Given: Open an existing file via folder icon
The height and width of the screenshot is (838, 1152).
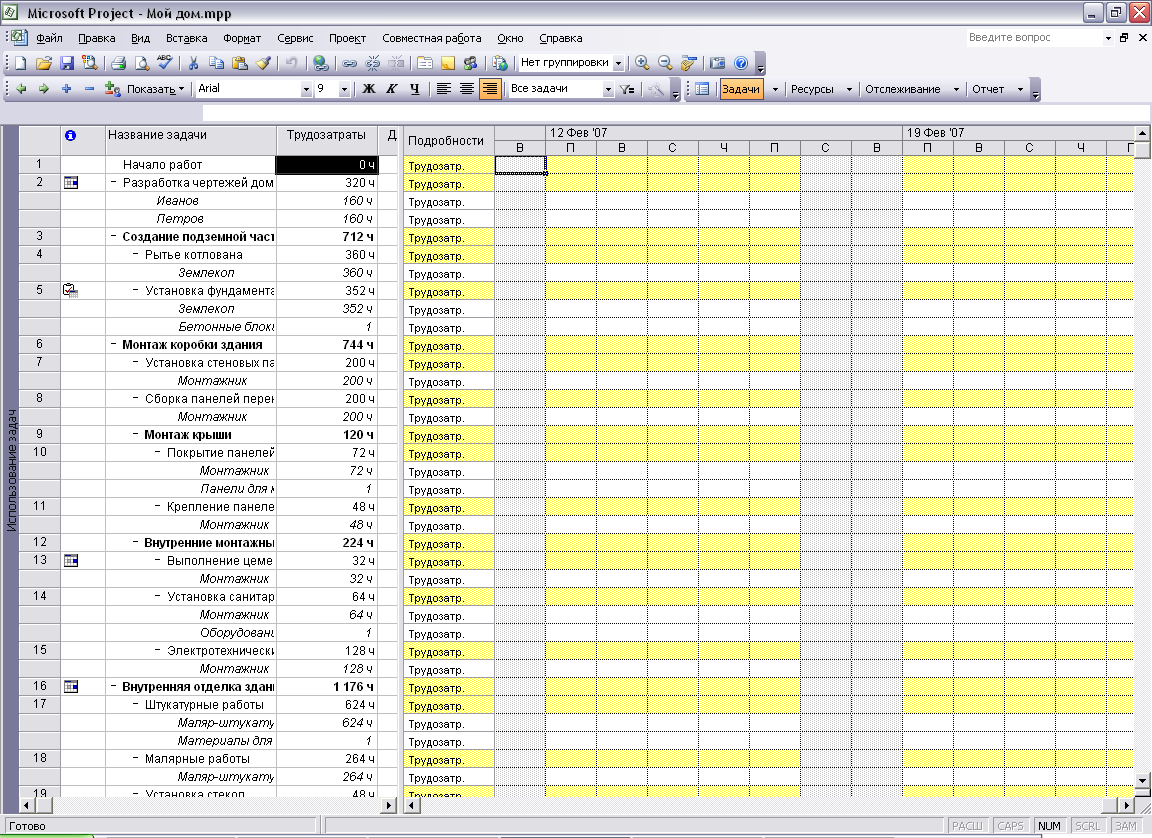Looking at the screenshot, I should 43,63.
